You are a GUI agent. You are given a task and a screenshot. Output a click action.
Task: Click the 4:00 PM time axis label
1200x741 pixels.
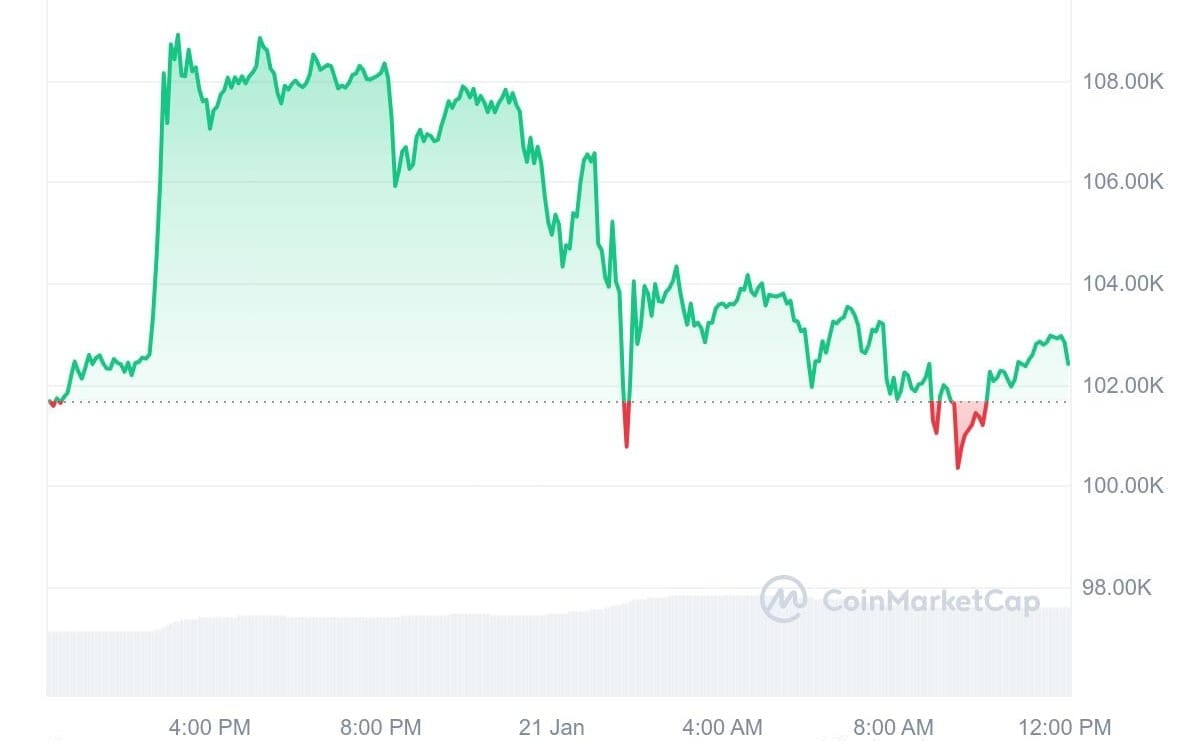210,727
